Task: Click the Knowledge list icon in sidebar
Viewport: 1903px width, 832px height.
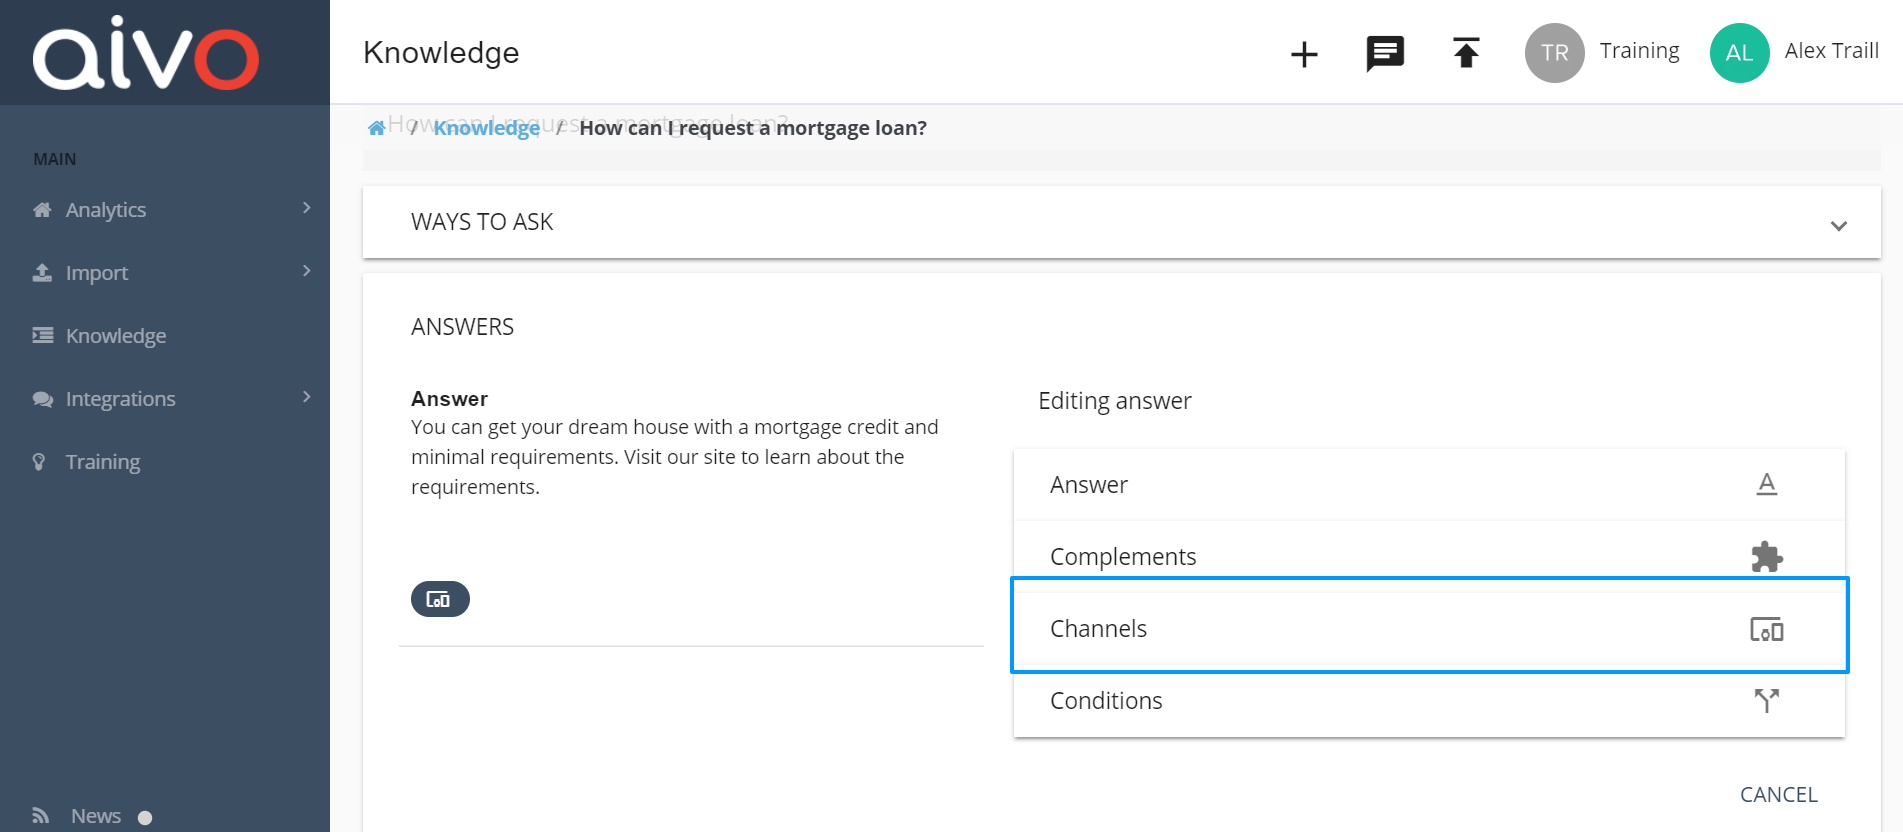Action: 42,335
